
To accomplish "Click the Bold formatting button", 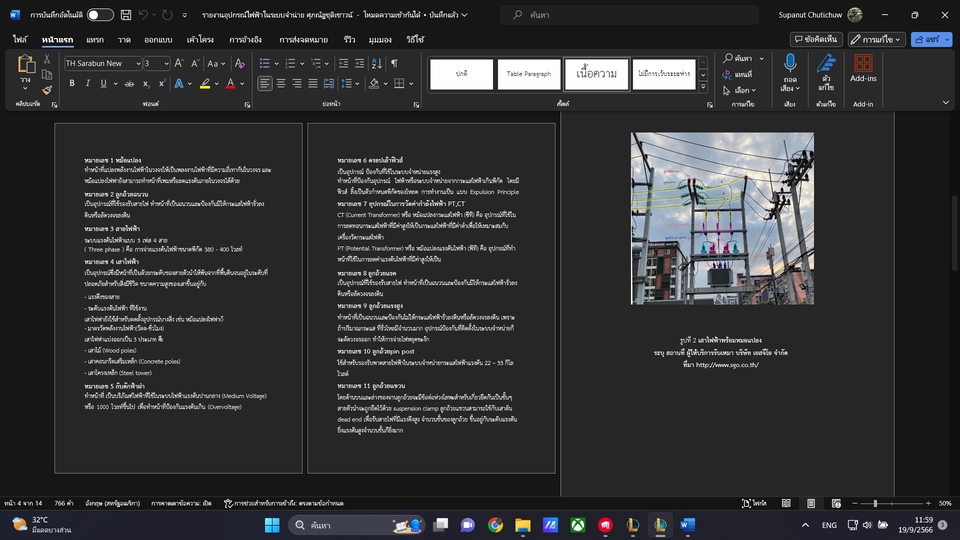I will pyautogui.click(x=72, y=84).
